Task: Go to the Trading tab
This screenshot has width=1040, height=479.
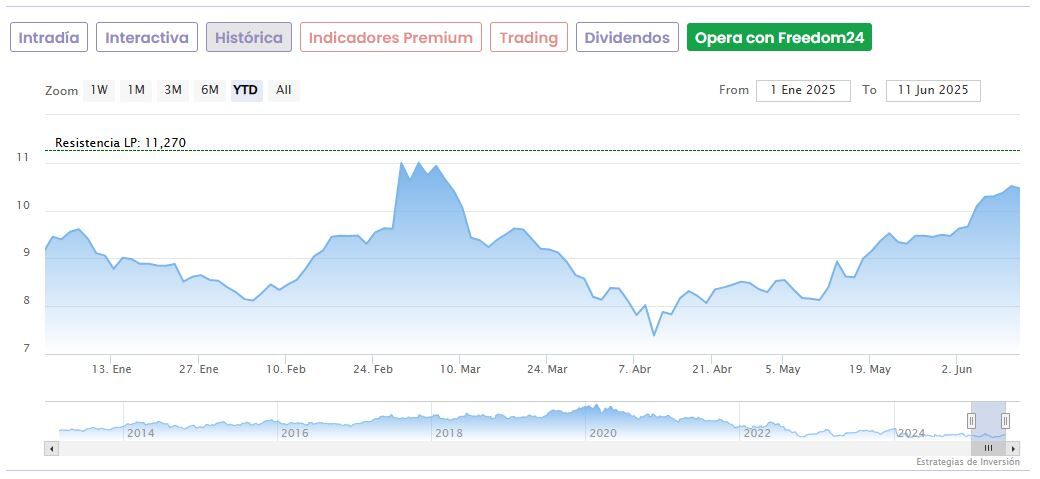Action: 529,38
